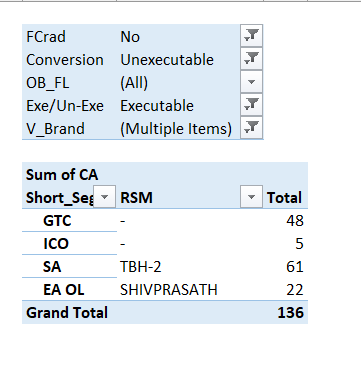Screen dimensions: 361x382
Task: Select the OB_FL label cell
Action: pyautogui.click(x=70, y=82)
